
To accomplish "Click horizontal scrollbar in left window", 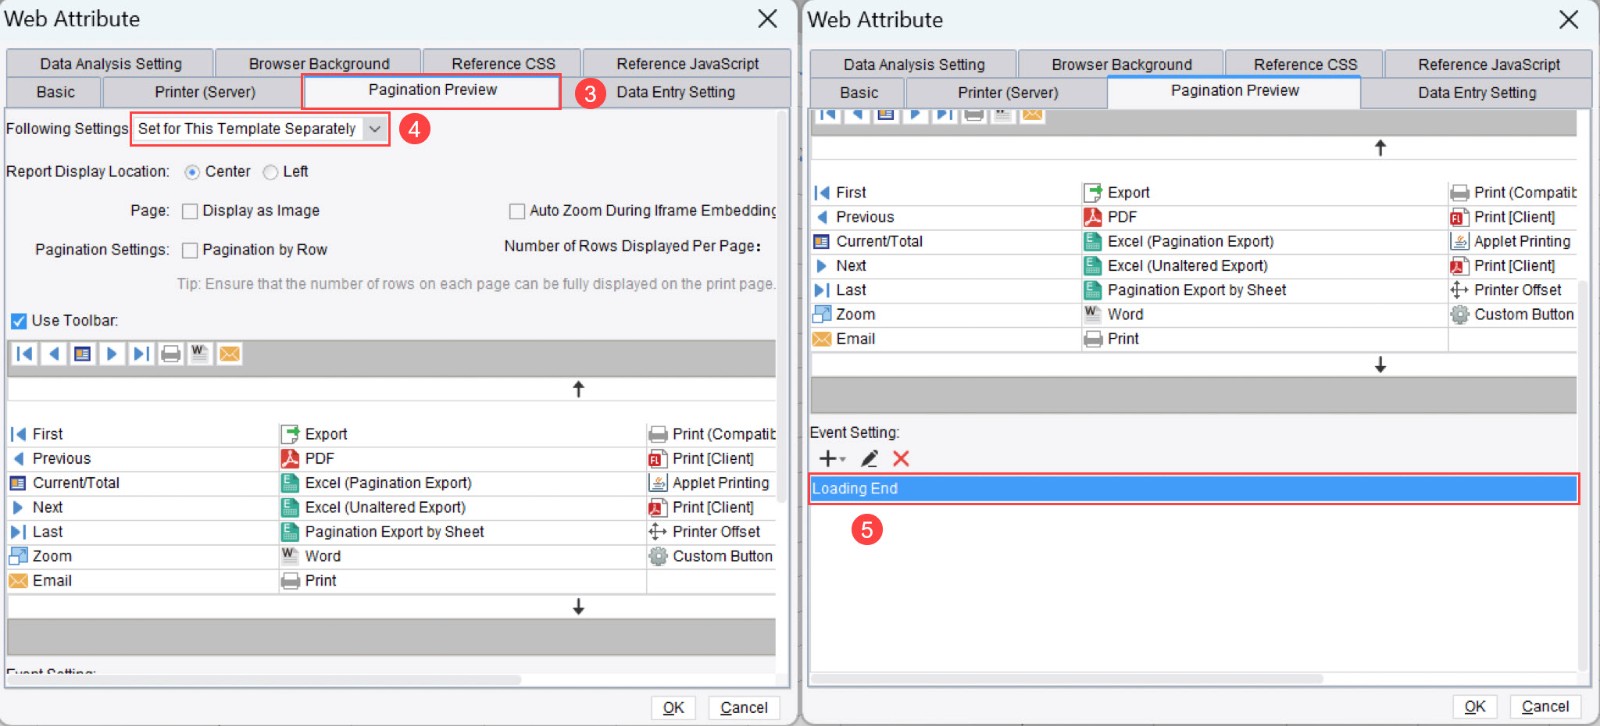I will tap(265, 680).
